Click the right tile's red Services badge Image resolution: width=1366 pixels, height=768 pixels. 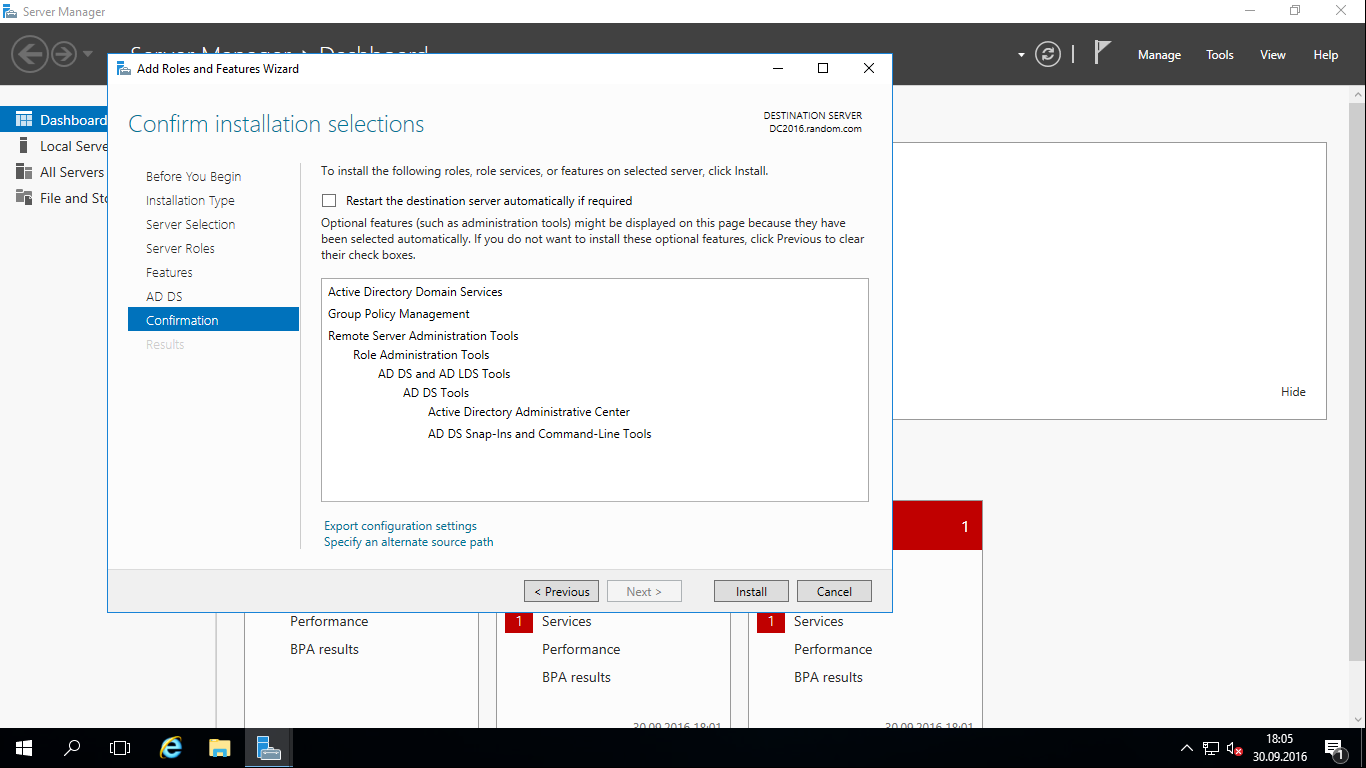coord(770,621)
